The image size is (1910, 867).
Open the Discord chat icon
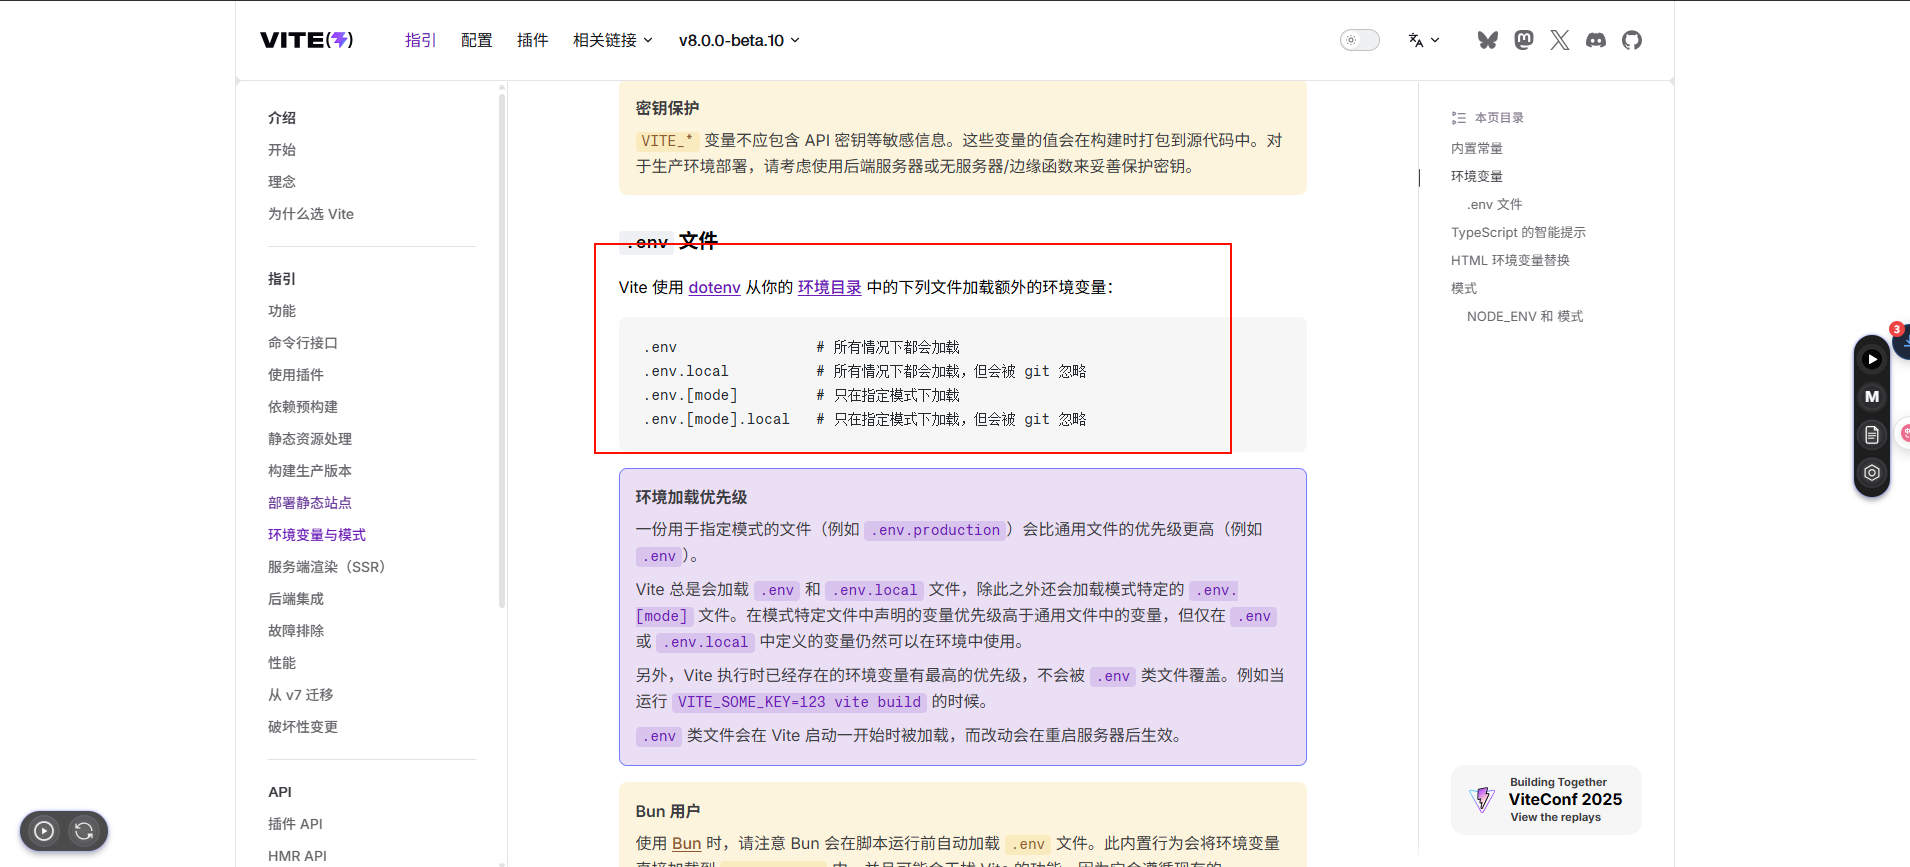[x=1596, y=40]
